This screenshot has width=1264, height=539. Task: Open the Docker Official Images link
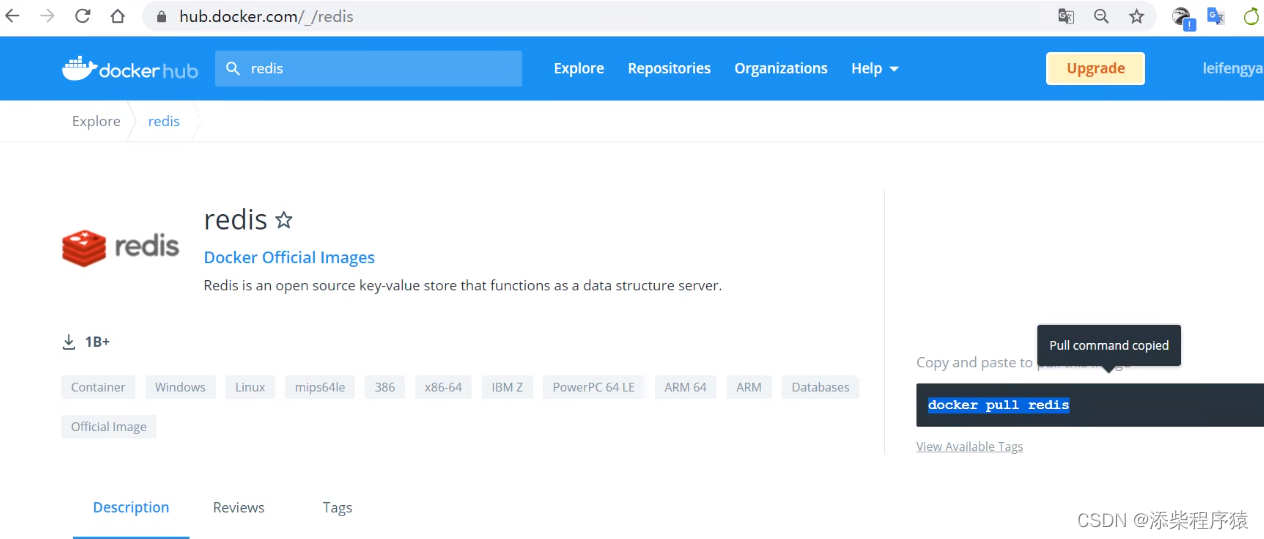(289, 257)
